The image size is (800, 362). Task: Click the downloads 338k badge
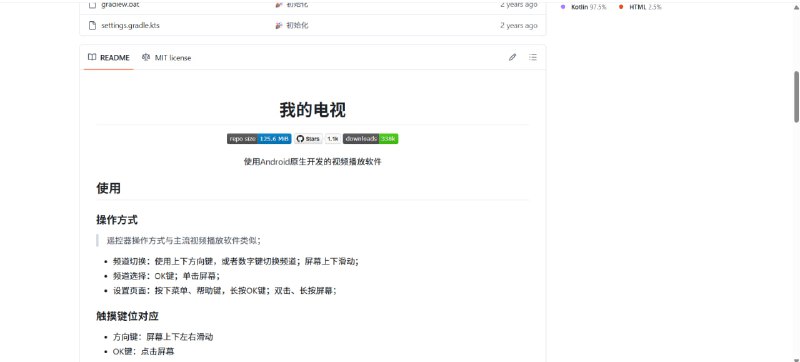click(x=370, y=139)
